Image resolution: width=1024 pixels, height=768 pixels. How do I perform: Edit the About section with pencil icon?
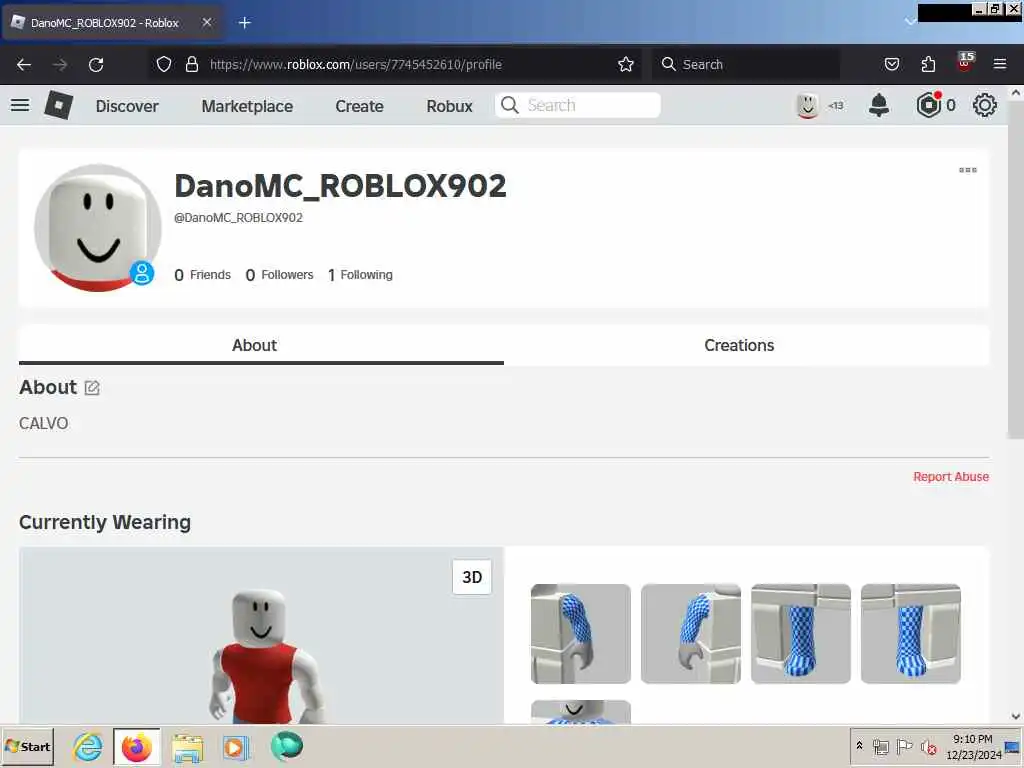tap(92, 388)
